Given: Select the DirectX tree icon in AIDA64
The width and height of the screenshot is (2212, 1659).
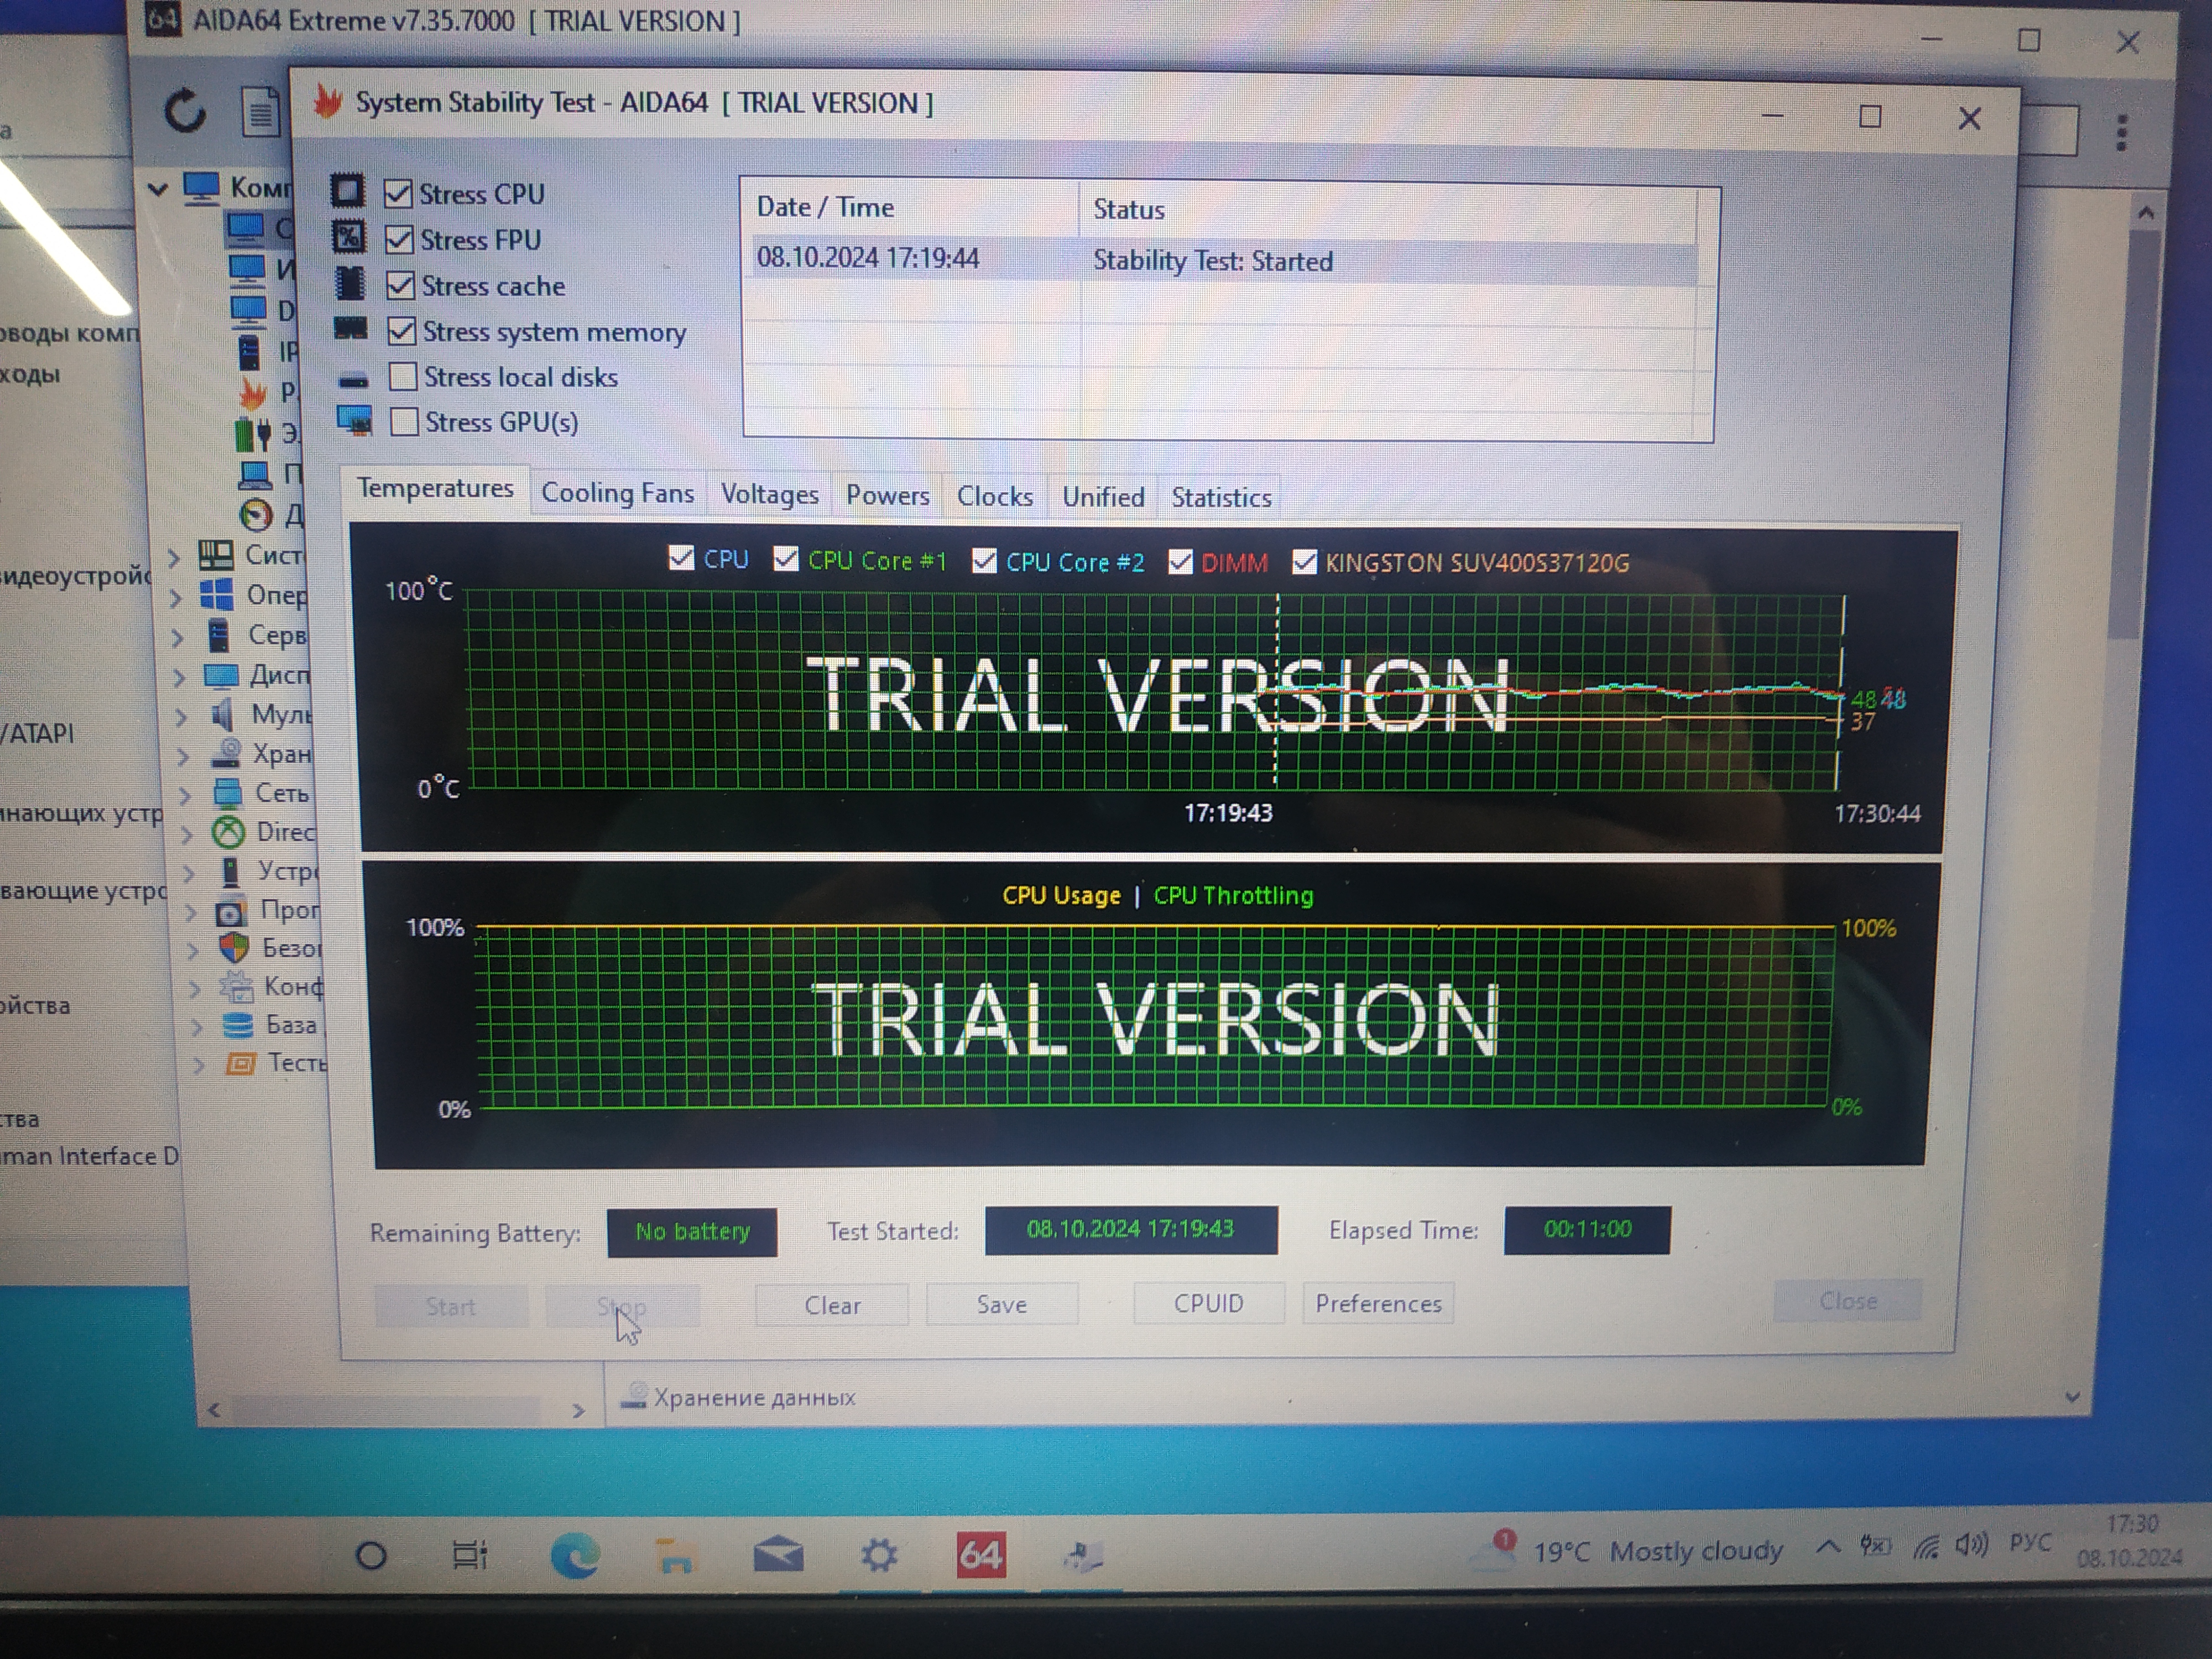Looking at the screenshot, I should coord(228,832).
